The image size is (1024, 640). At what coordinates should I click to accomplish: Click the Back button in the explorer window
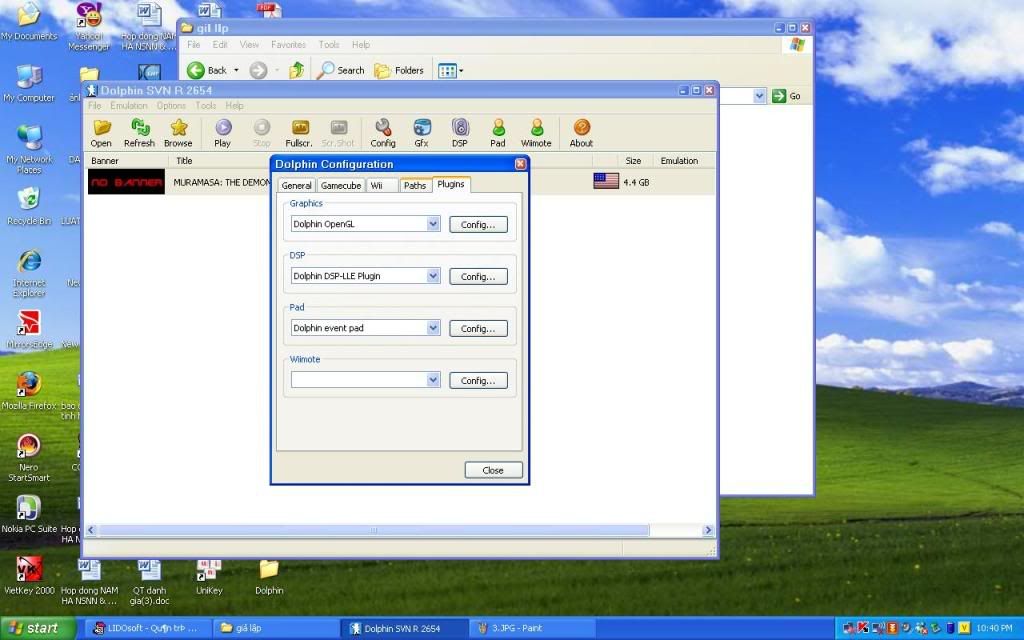(x=206, y=70)
